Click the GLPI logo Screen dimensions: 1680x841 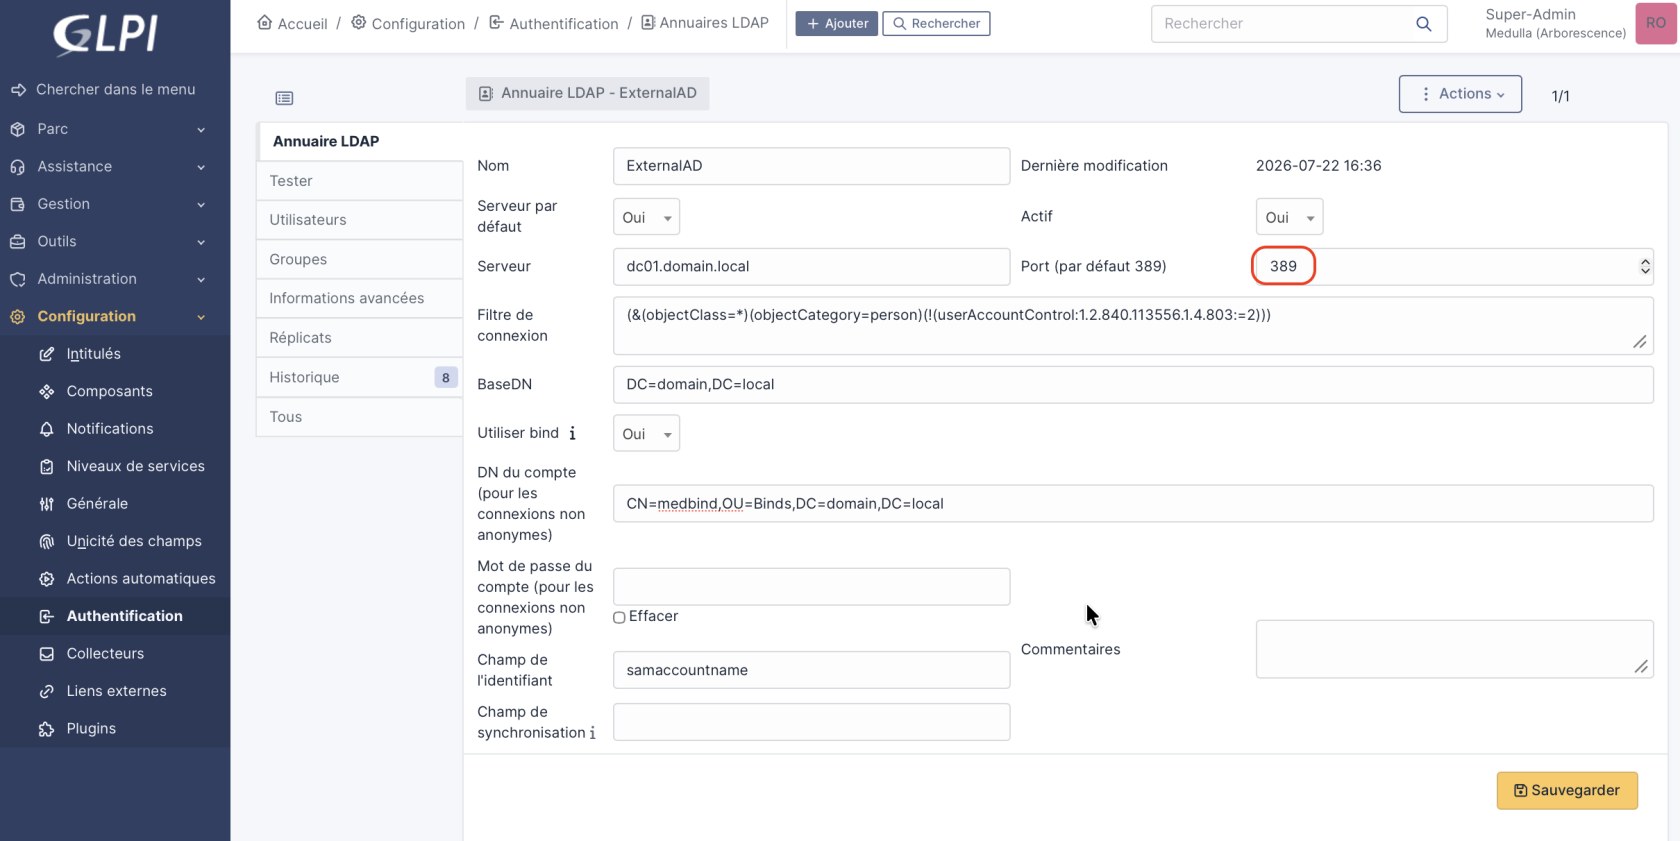pyautogui.click(x=105, y=34)
